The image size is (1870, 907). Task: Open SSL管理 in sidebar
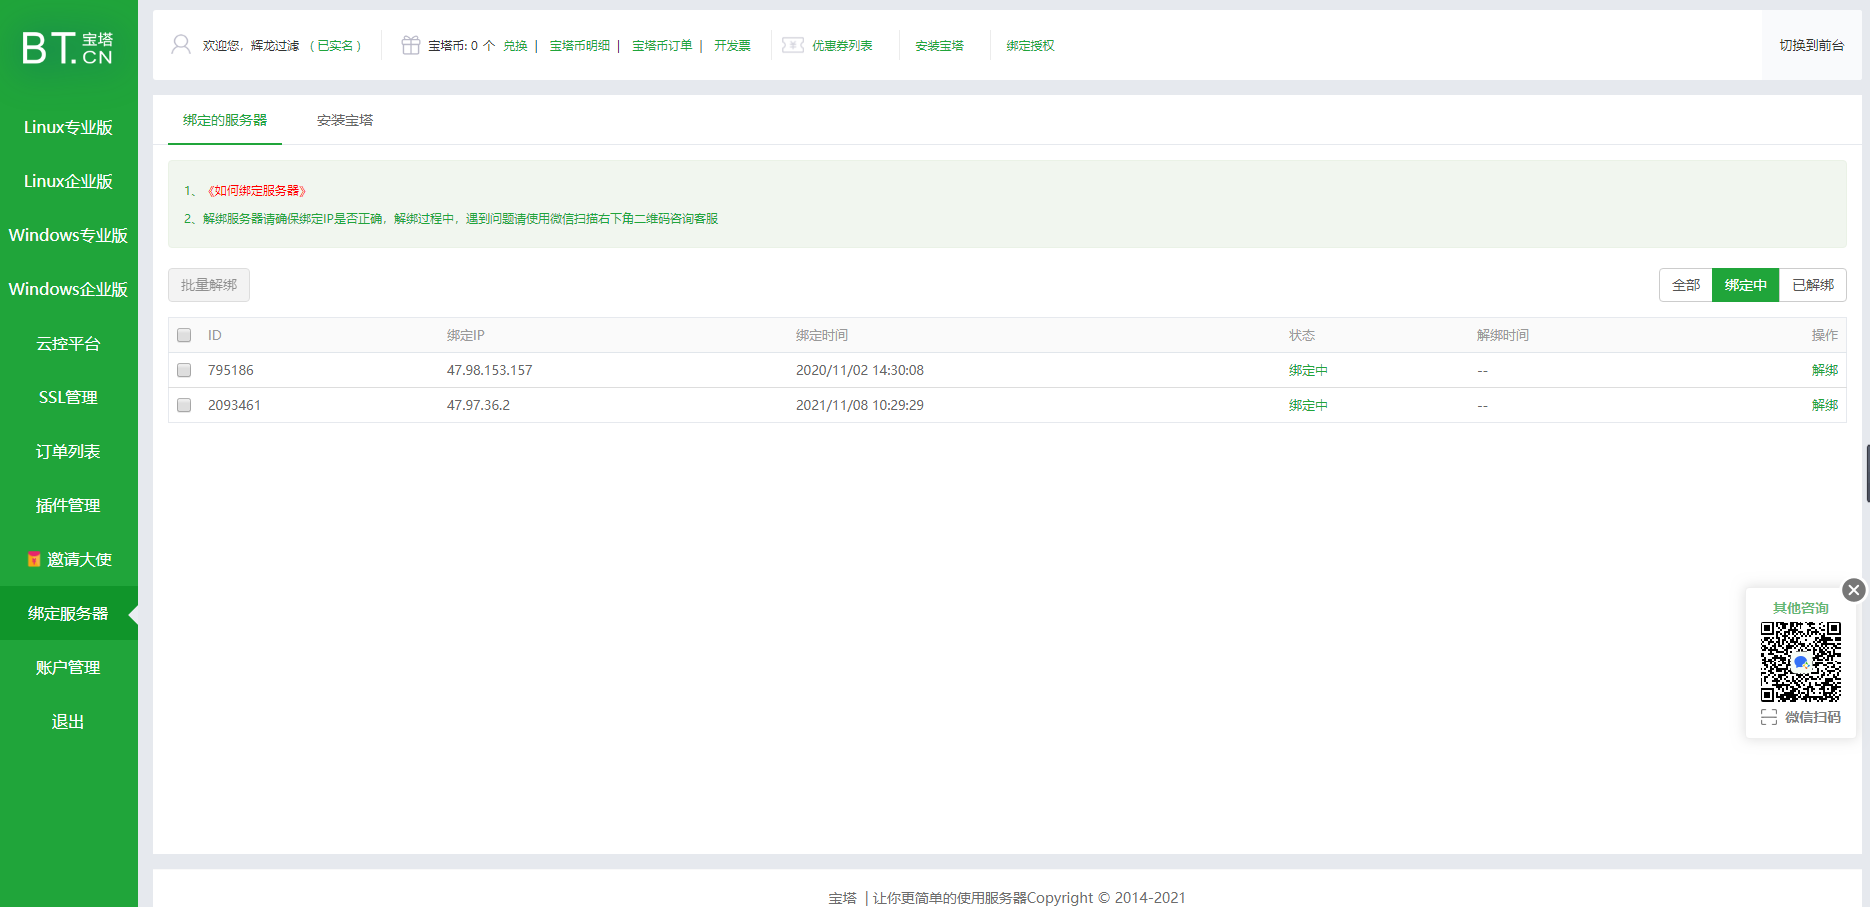68,397
